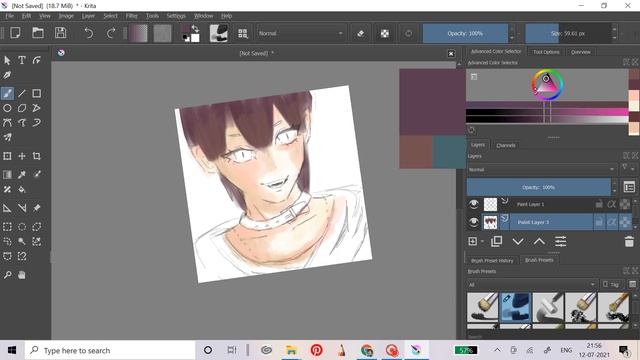This screenshot has height=360, width=640.
Task: Select the Ellipse shape tool
Action: [7, 108]
